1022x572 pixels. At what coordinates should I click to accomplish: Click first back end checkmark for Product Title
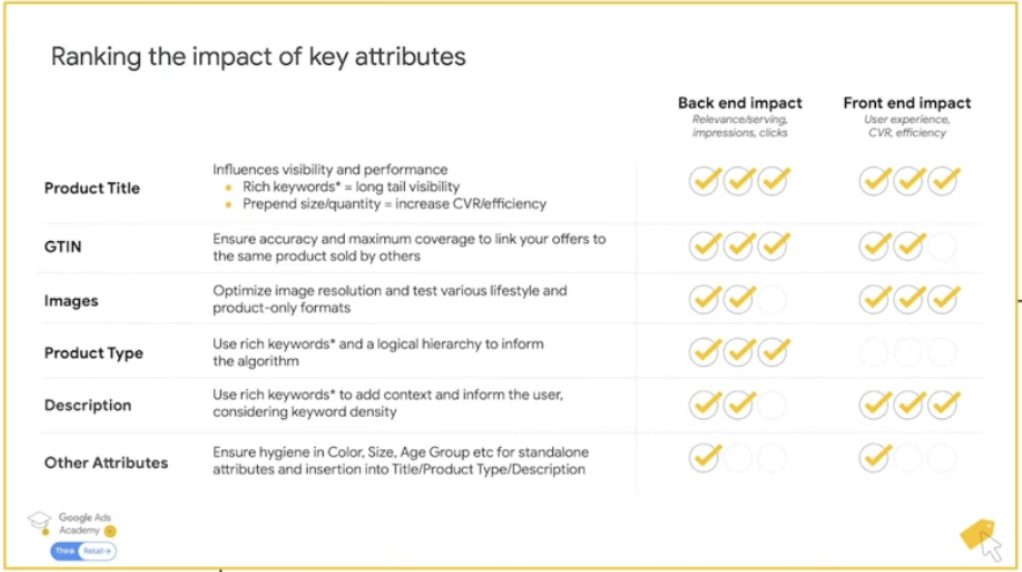705,180
